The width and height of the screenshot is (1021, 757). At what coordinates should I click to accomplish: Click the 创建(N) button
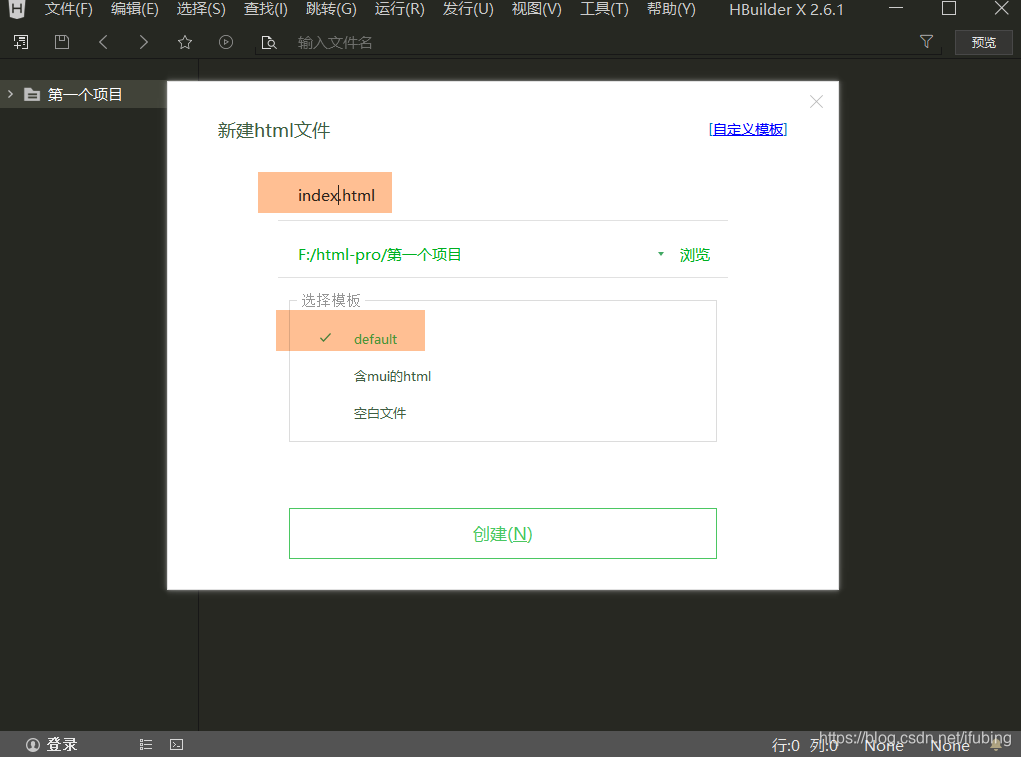pyautogui.click(x=502, y=533)
